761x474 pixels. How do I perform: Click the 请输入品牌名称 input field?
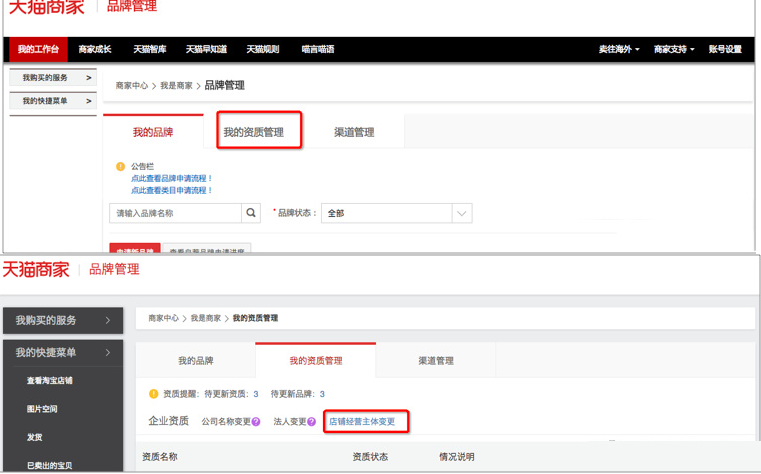176,213
